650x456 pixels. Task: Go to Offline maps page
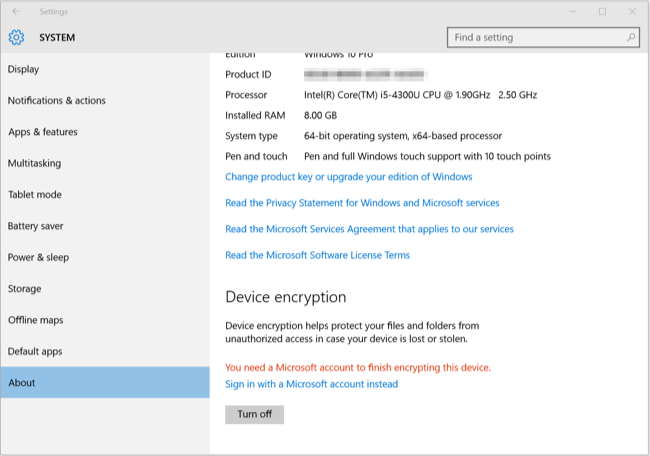[x=35, y=320]
